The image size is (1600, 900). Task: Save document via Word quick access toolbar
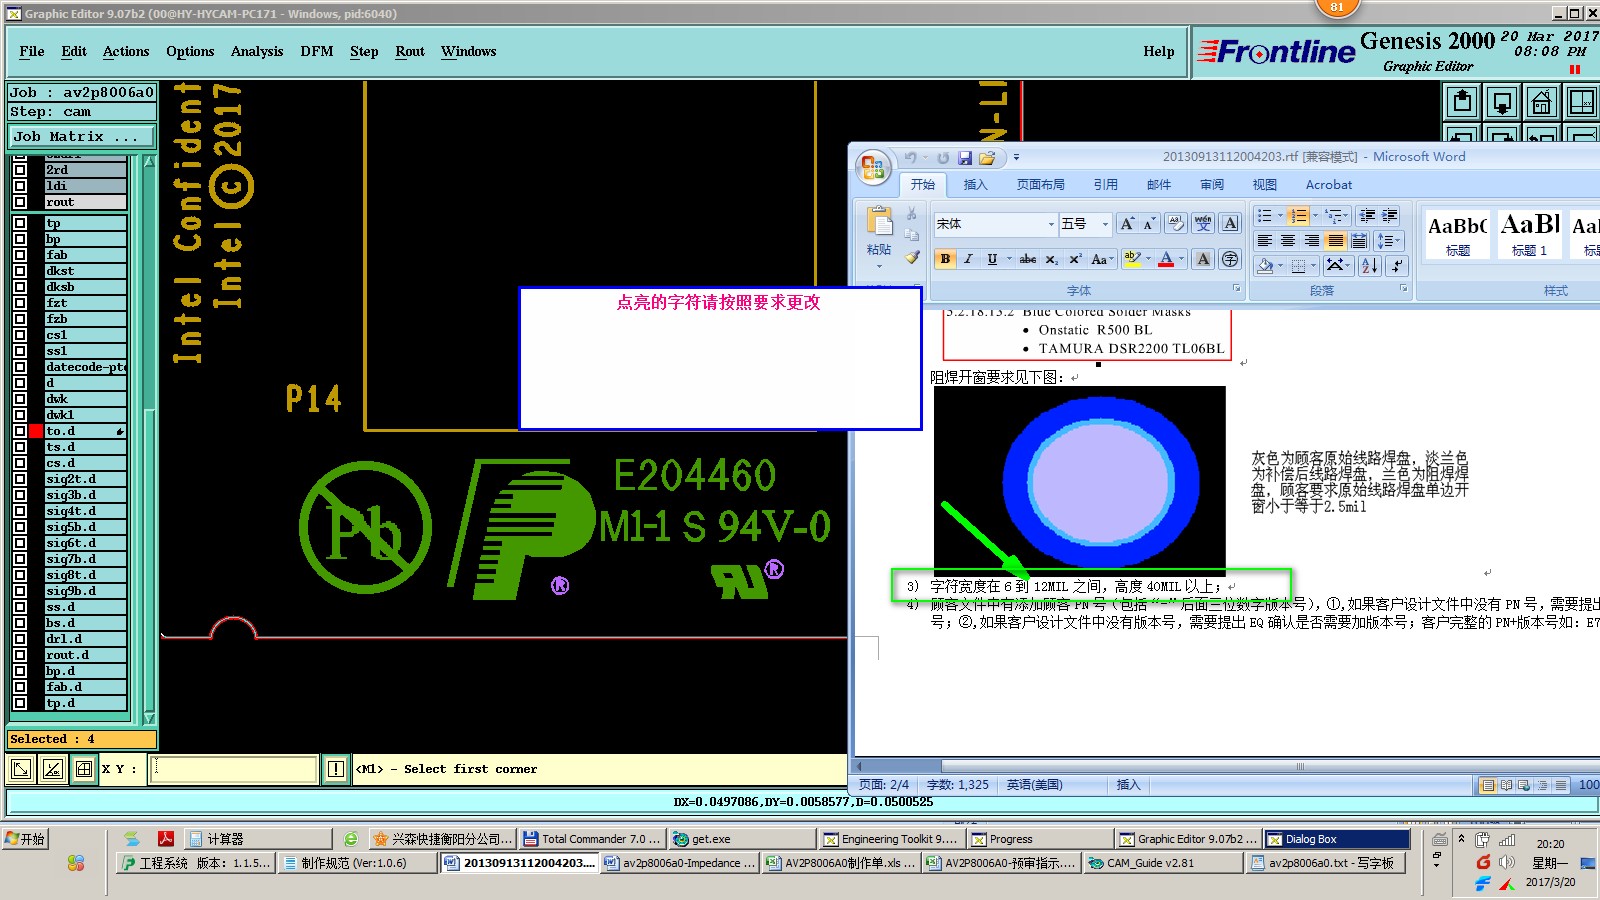click(x=965, y=158)
